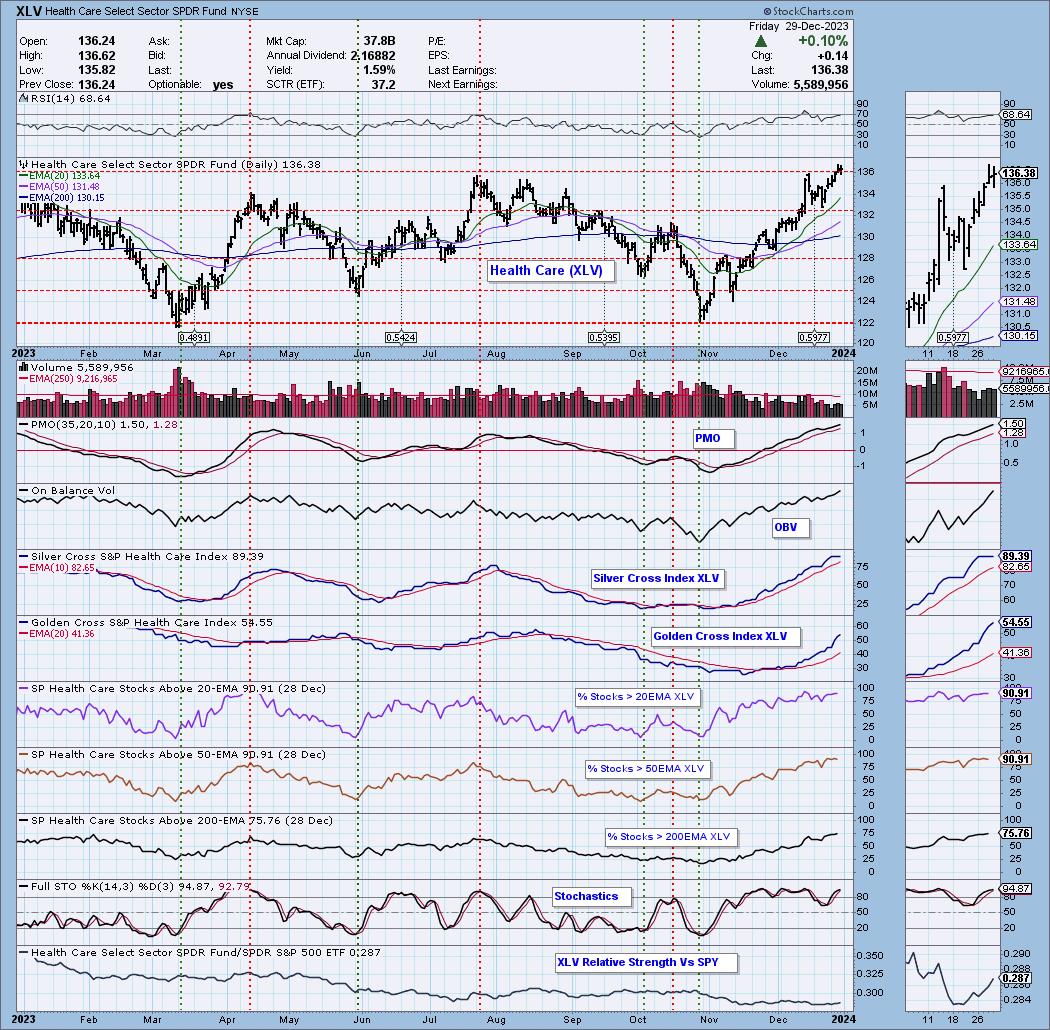Click Stocks Above 200-EMA 75.76 legend
1050x1030 pixels.
(x=175, y=820)
